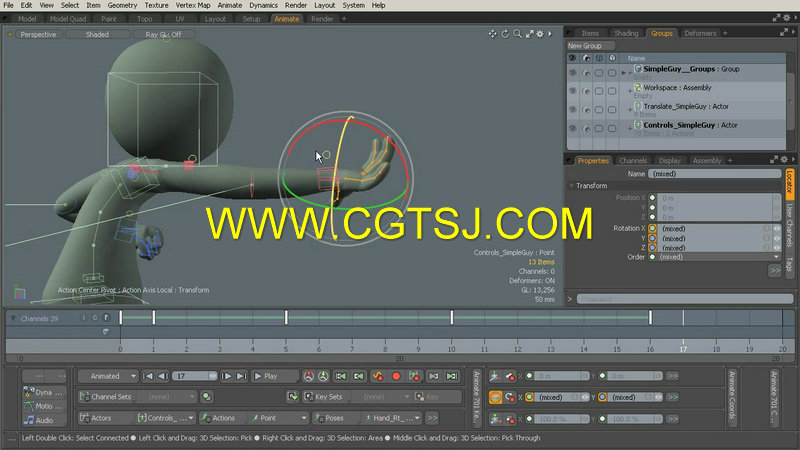Open the Controls_ actor dropdown
Screen dimensions: 800x450
[x=166, y=418]
